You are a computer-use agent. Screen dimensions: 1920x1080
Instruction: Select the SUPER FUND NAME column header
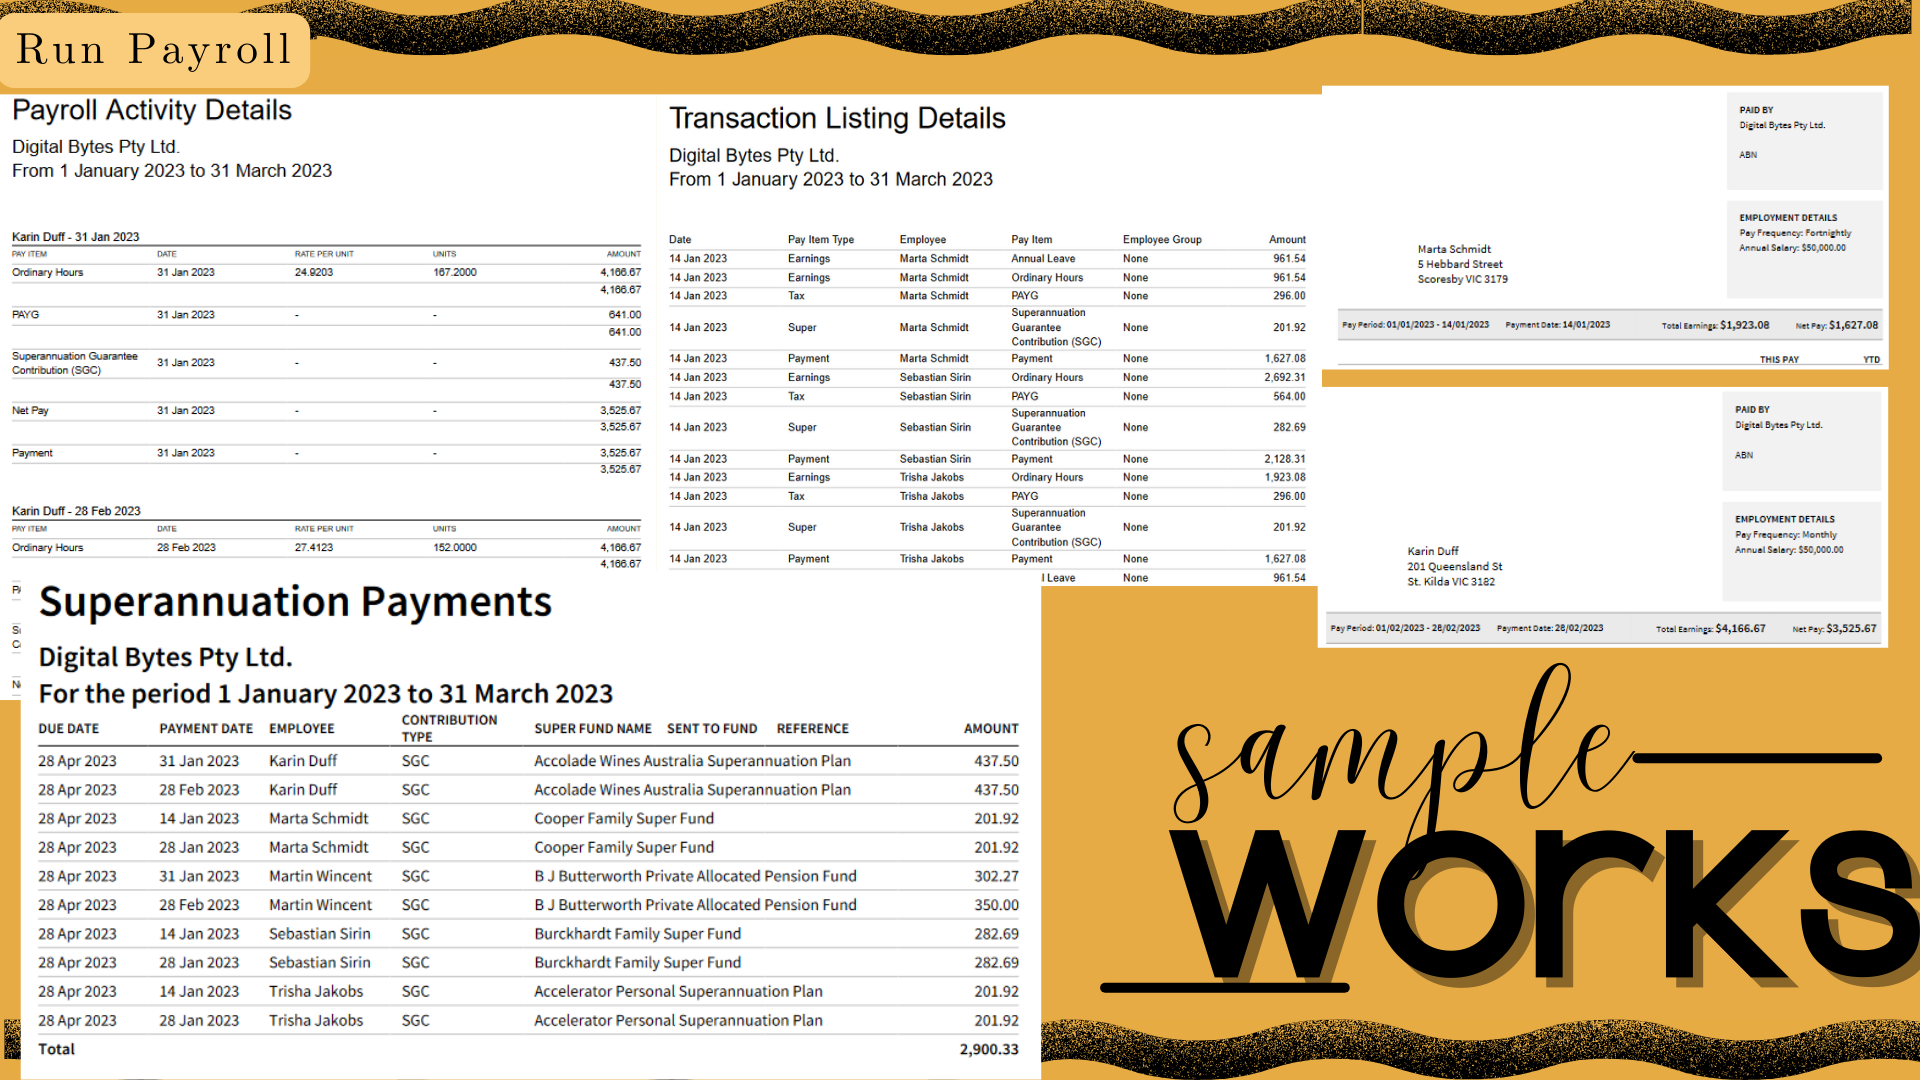point(592,729)
